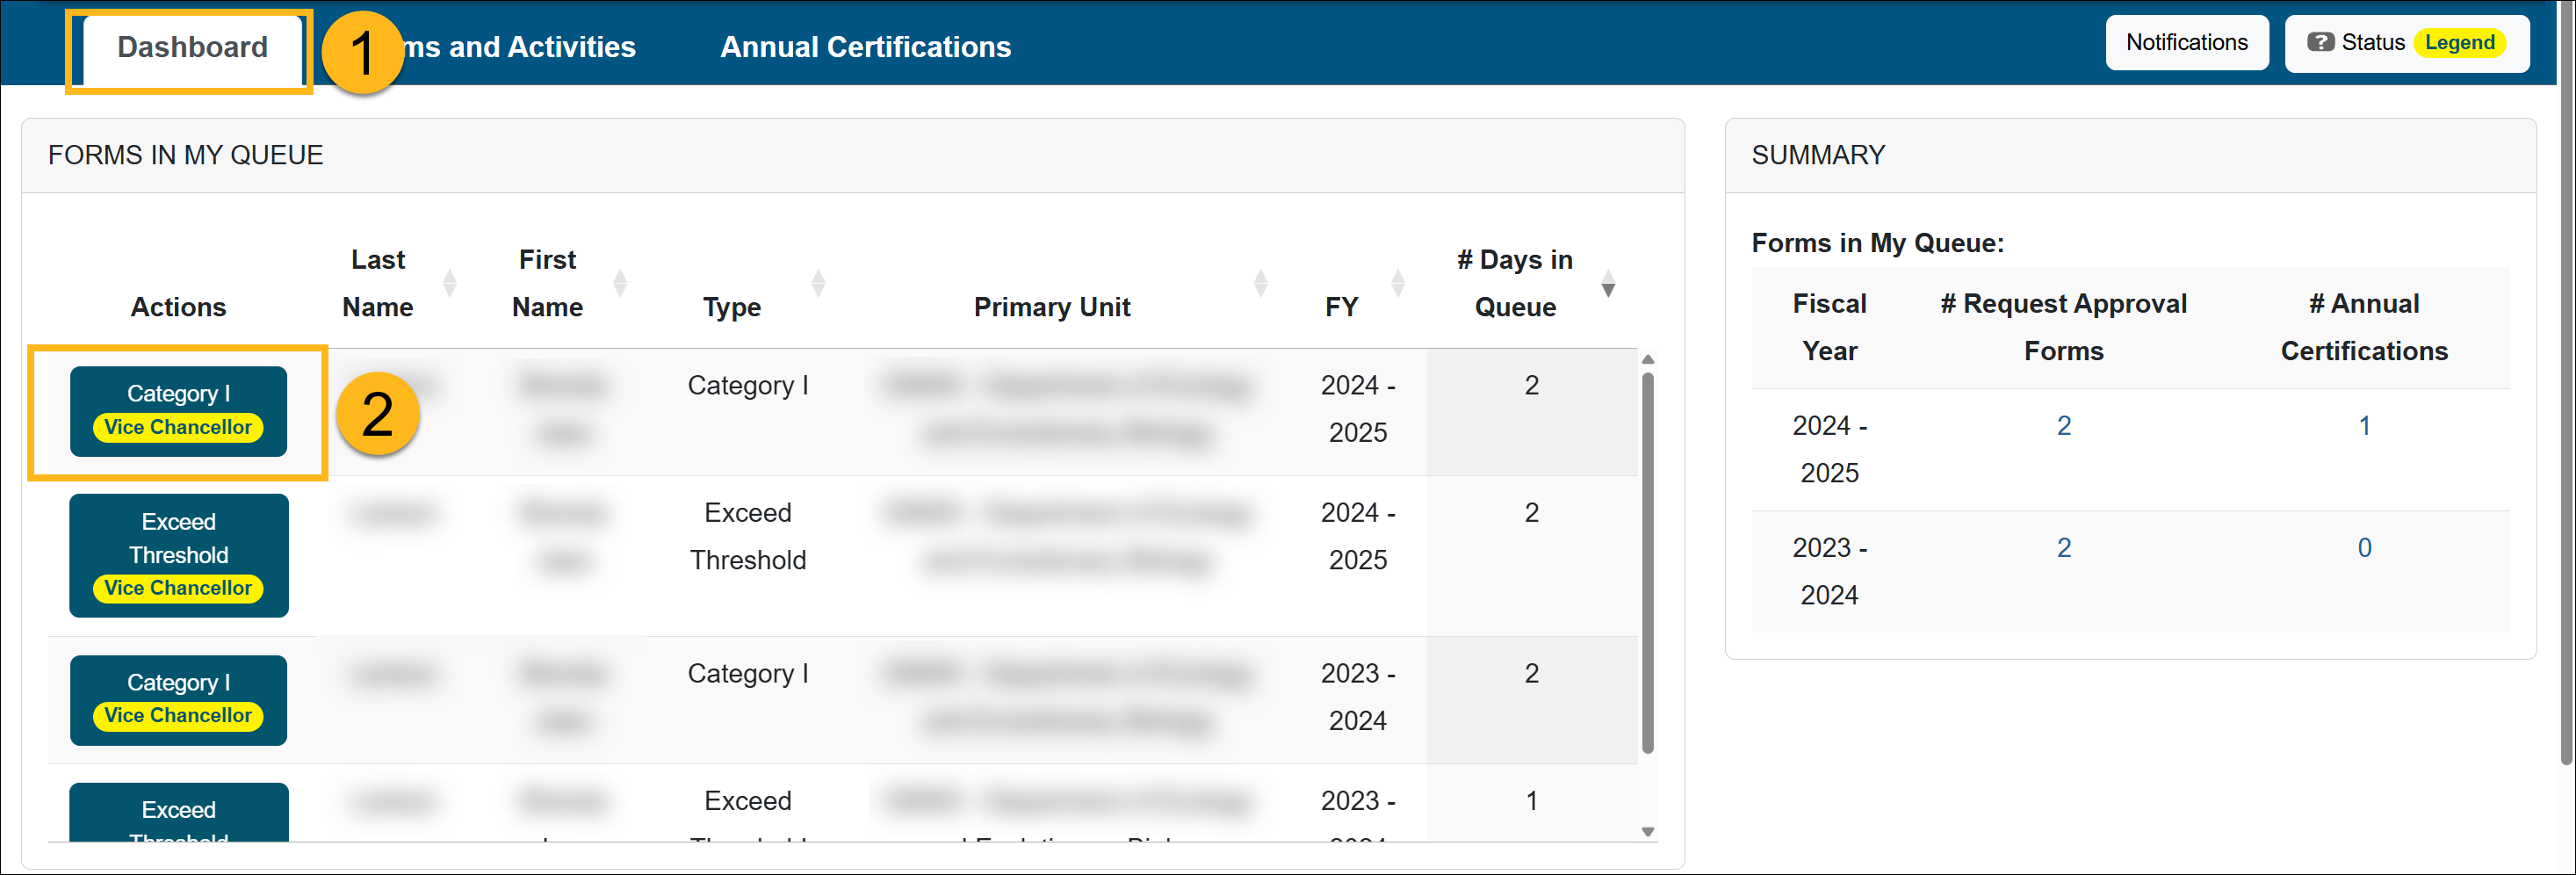Open the Notifications panel
The image size is (2576, 875).
click(2186, 43)
